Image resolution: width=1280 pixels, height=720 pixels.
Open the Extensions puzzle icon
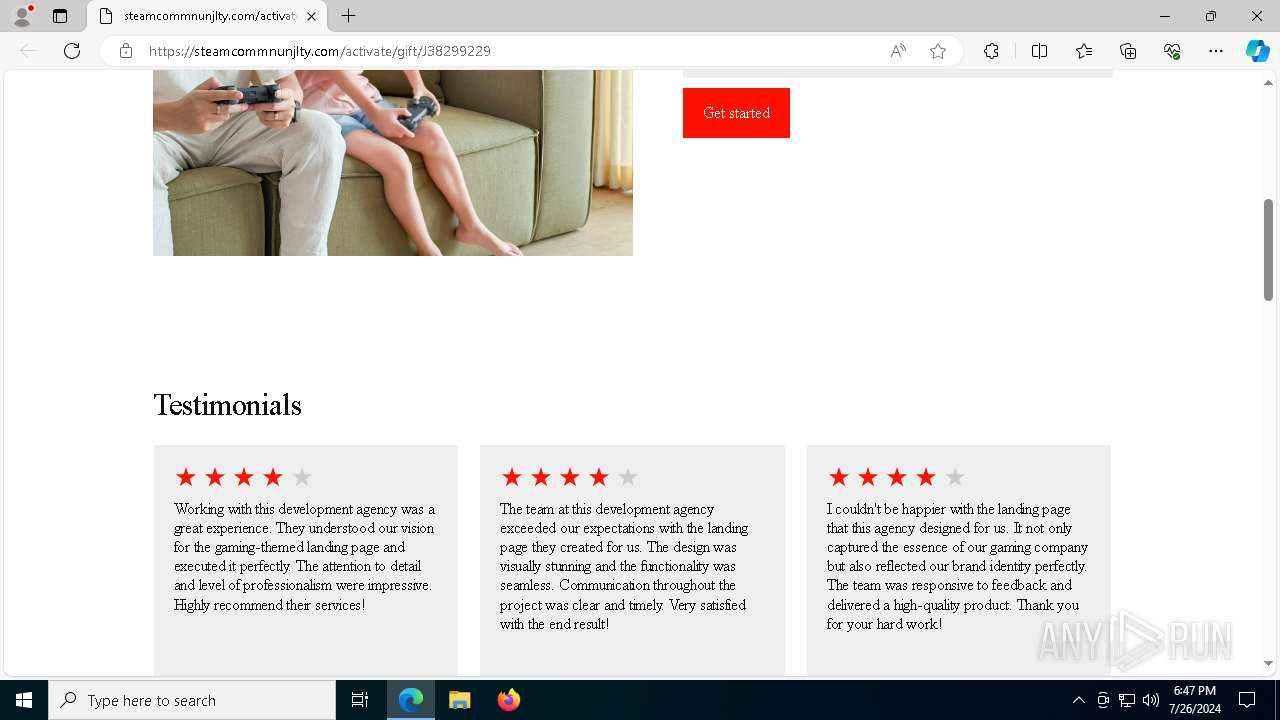point(991,51)
